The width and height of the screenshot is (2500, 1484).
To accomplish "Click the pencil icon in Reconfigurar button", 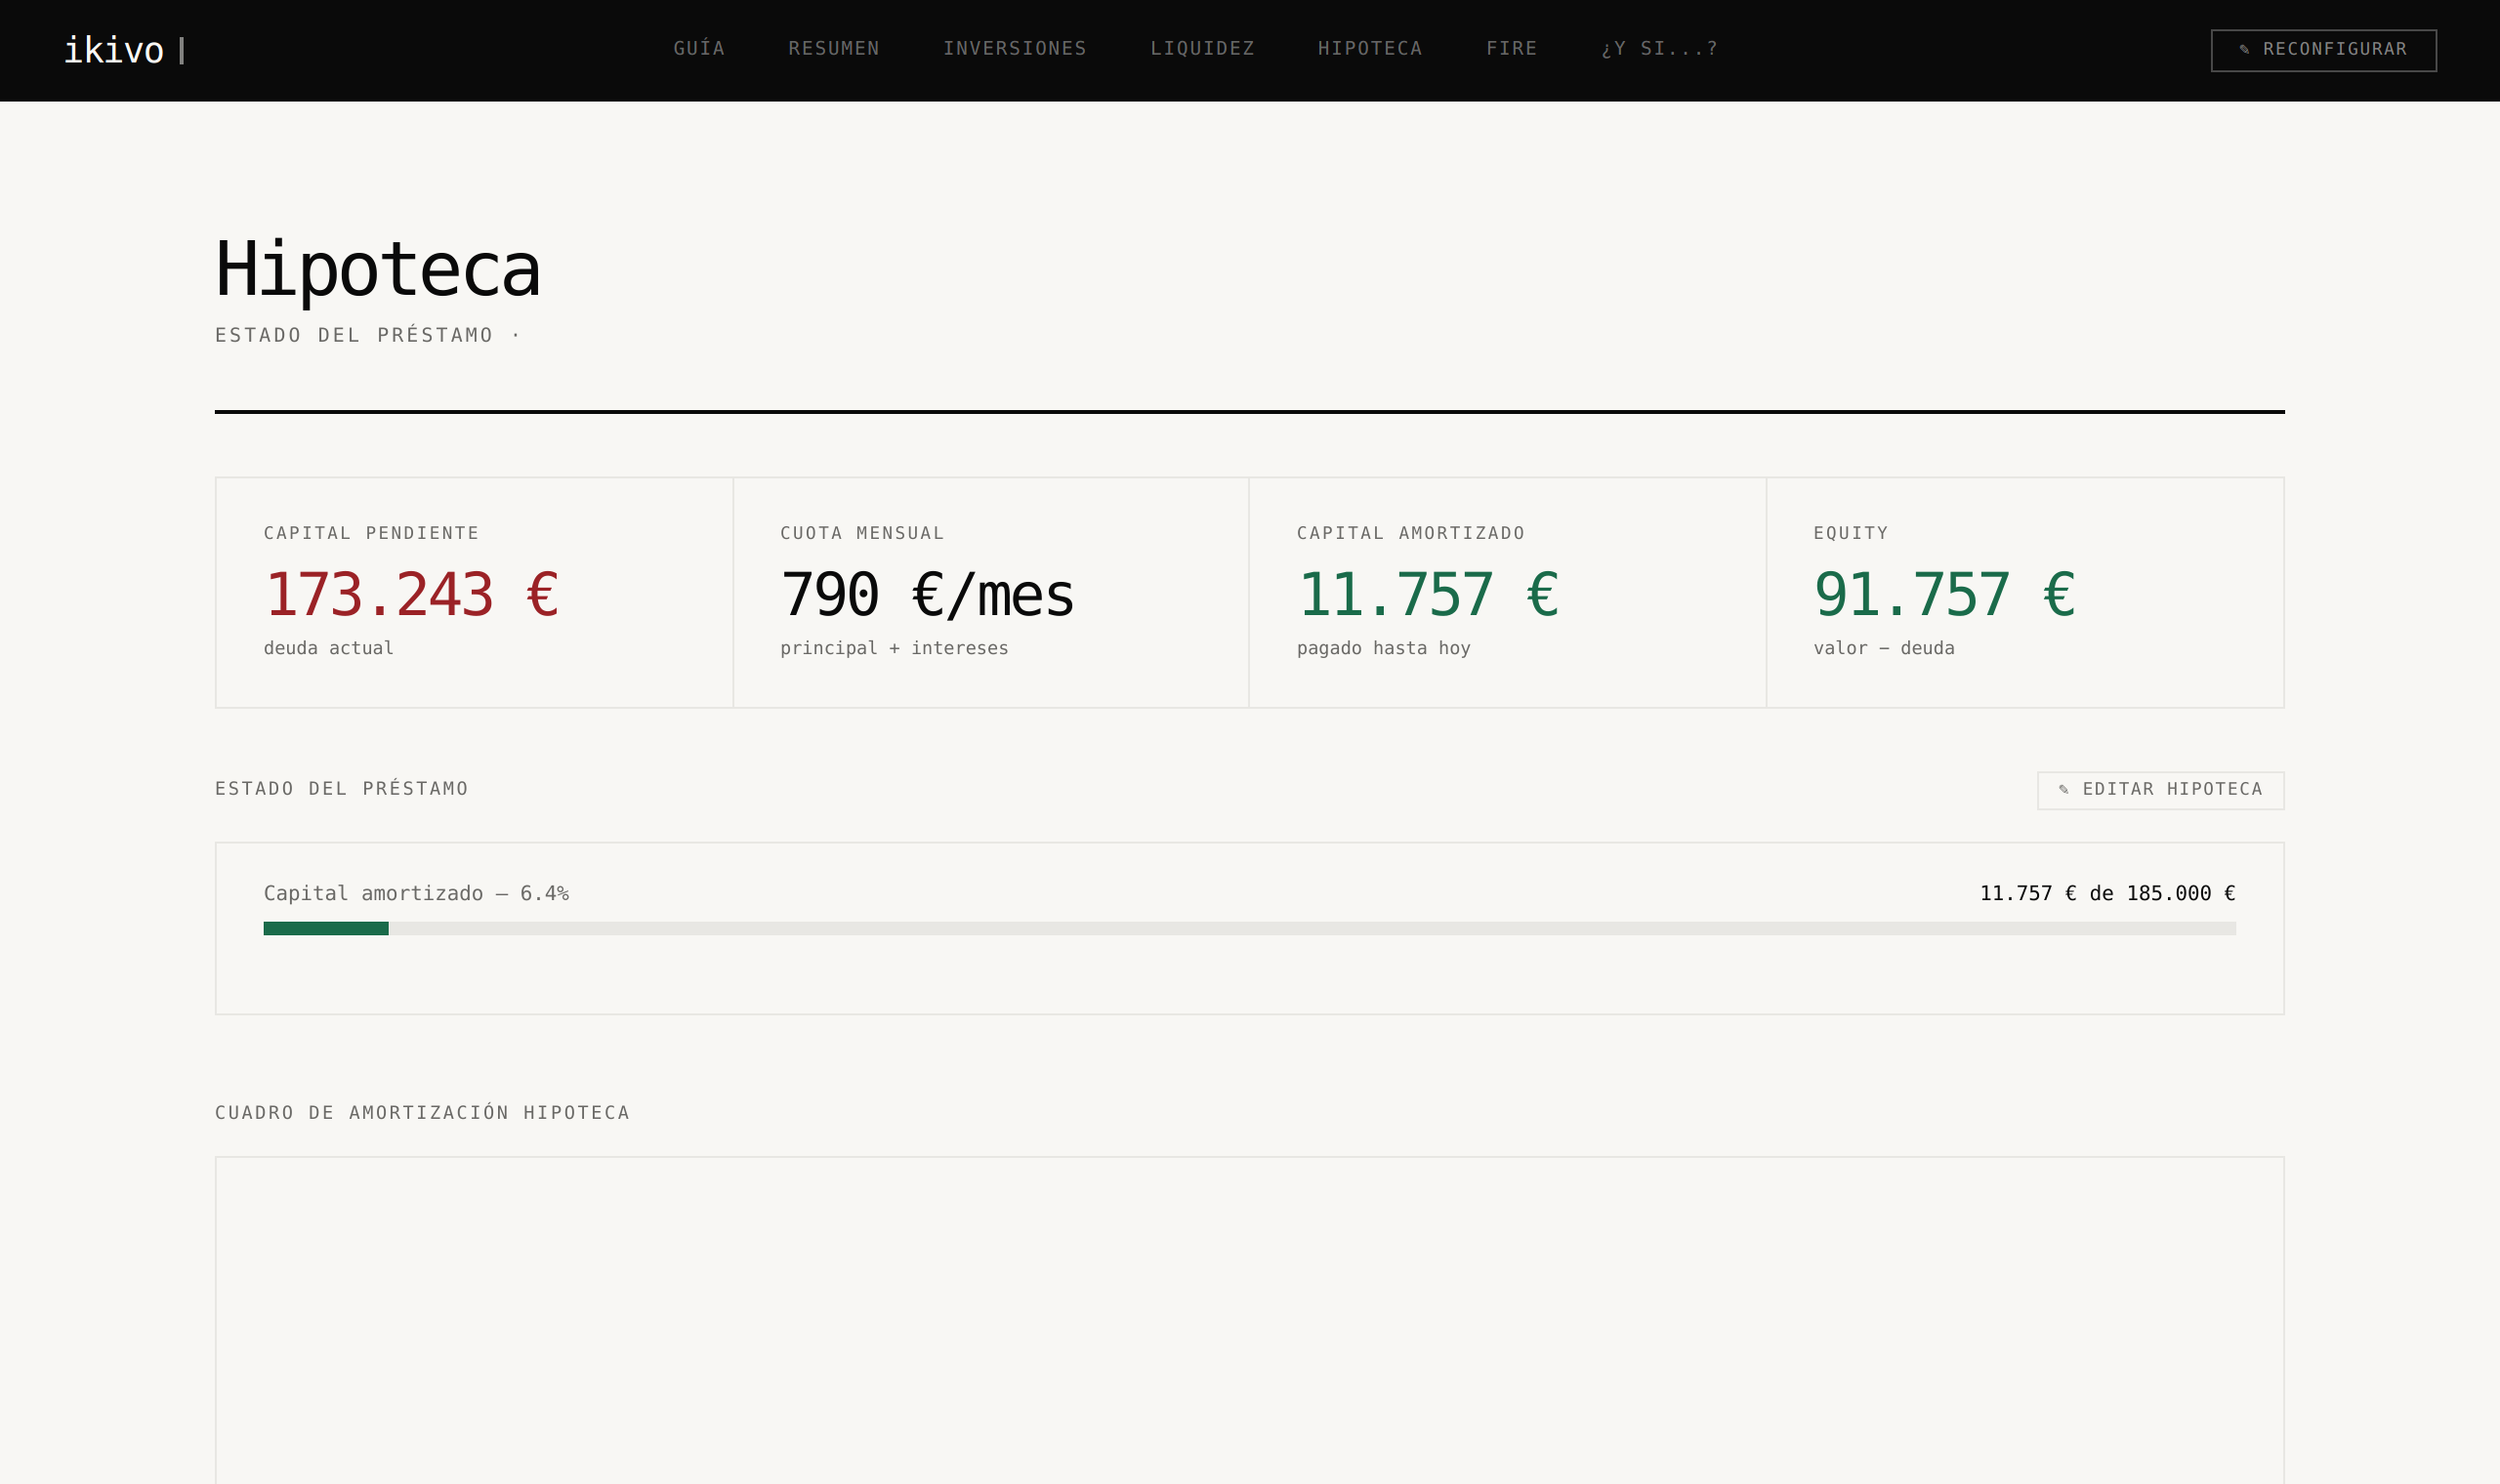I will tap(2244, 49).
